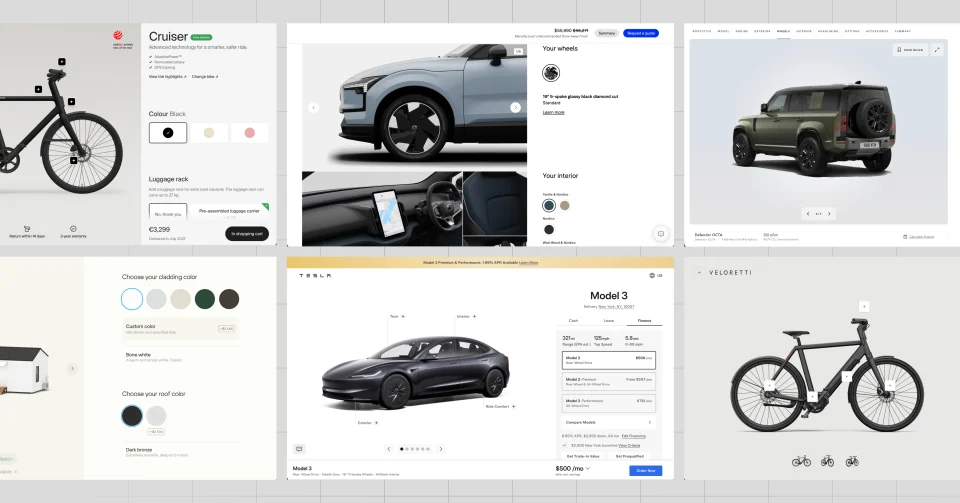Click Tesla next slide arrow
Viewport: 960px width, 503px height.
coord(441,449)
